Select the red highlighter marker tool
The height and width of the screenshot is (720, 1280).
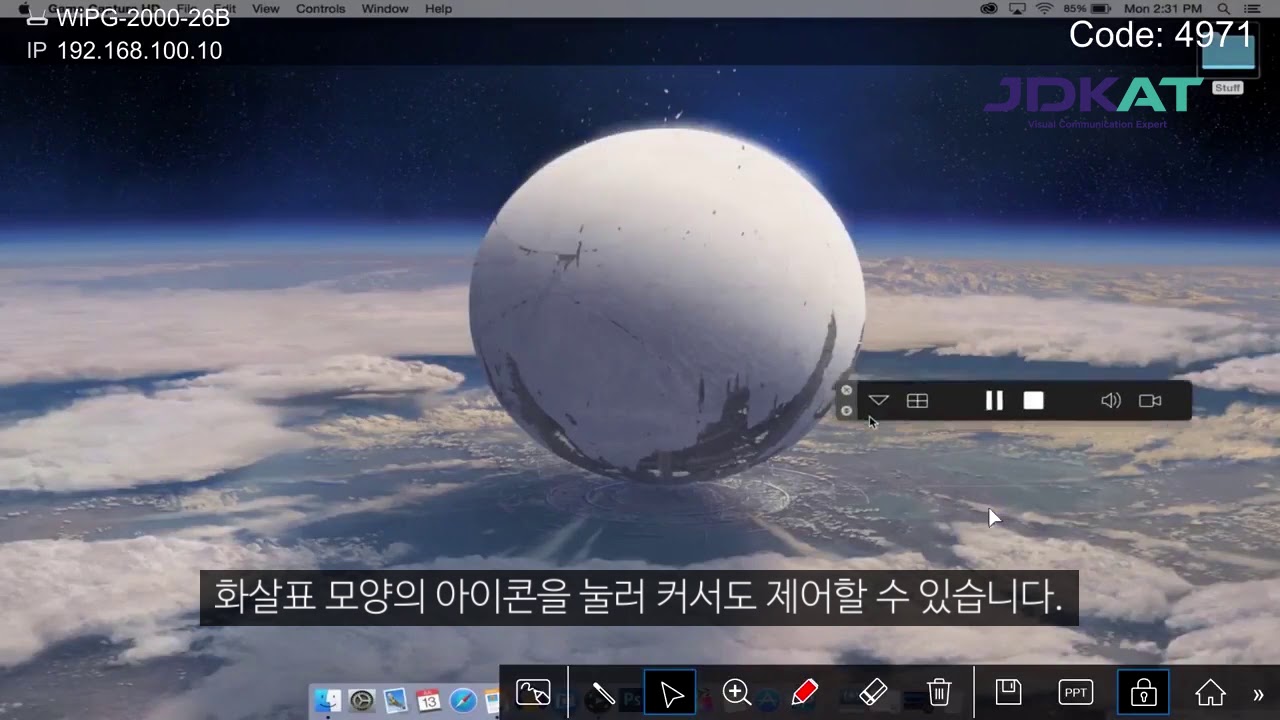click(804, 692)
